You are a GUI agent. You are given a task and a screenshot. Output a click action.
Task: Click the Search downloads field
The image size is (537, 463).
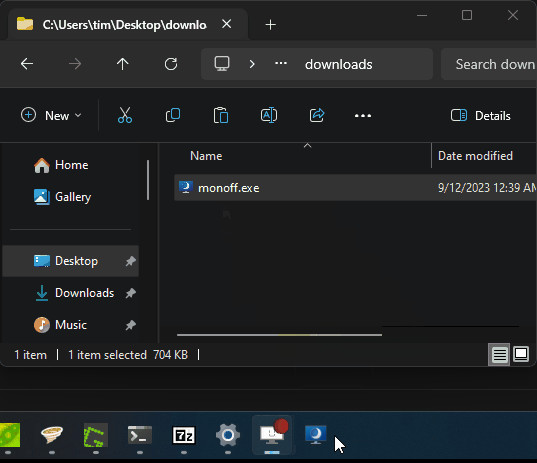tap(490, 64)
